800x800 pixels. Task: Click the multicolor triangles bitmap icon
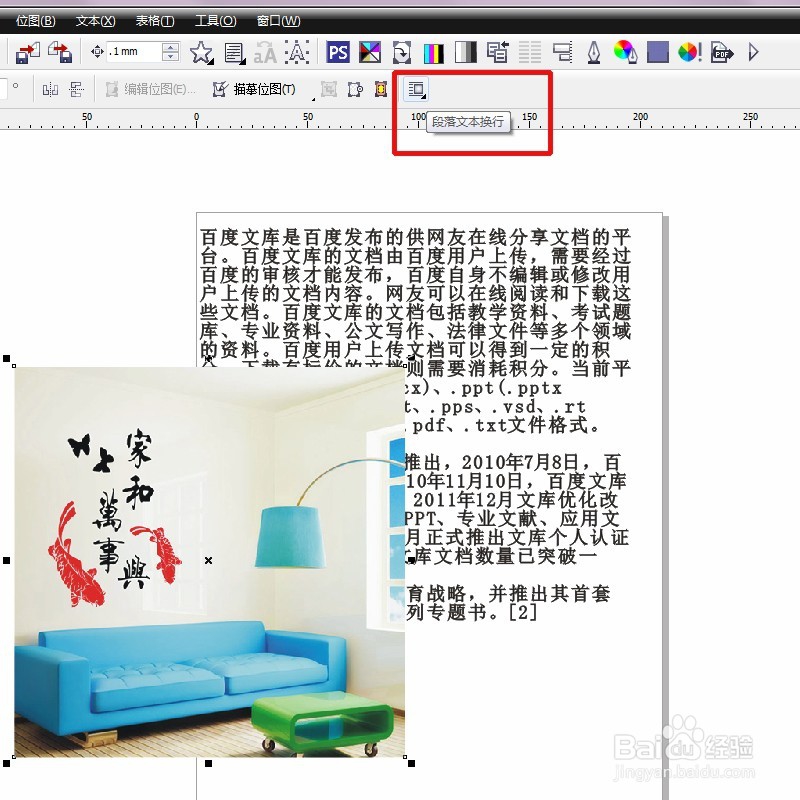tap(370, 52)
